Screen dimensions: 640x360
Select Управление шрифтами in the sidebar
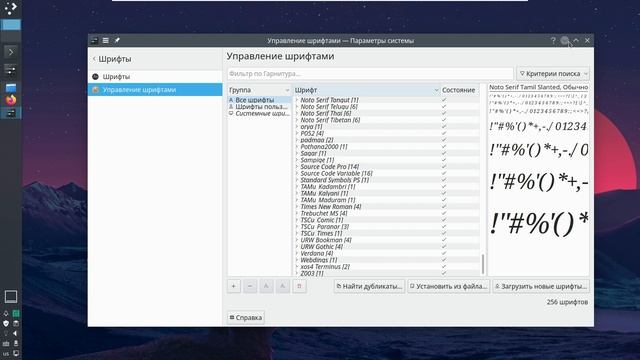click(155, 89)
